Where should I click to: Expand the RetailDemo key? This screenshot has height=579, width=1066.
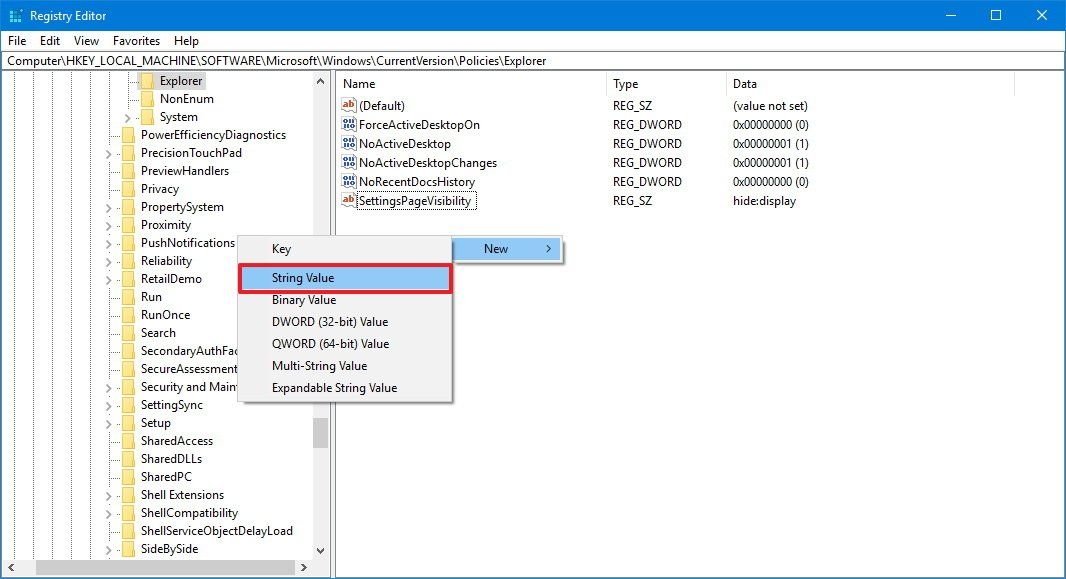point(109,279)
